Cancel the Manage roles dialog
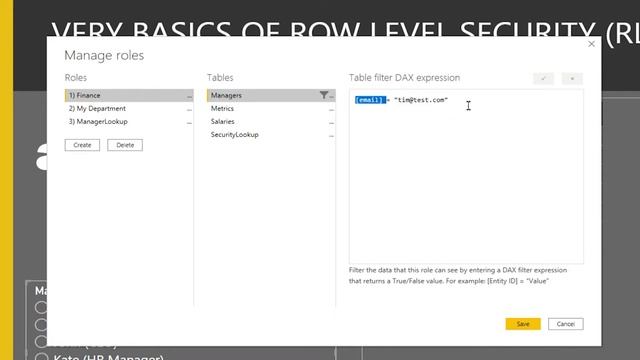 coord(566,324)
